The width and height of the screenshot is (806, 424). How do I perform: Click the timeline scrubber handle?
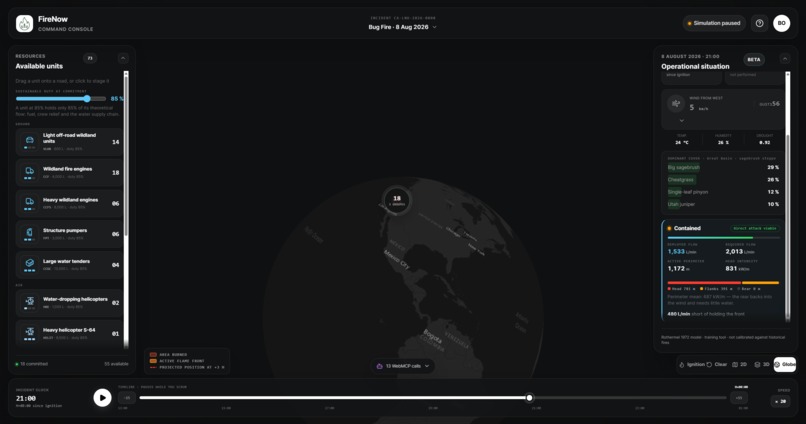coord(529,398)
